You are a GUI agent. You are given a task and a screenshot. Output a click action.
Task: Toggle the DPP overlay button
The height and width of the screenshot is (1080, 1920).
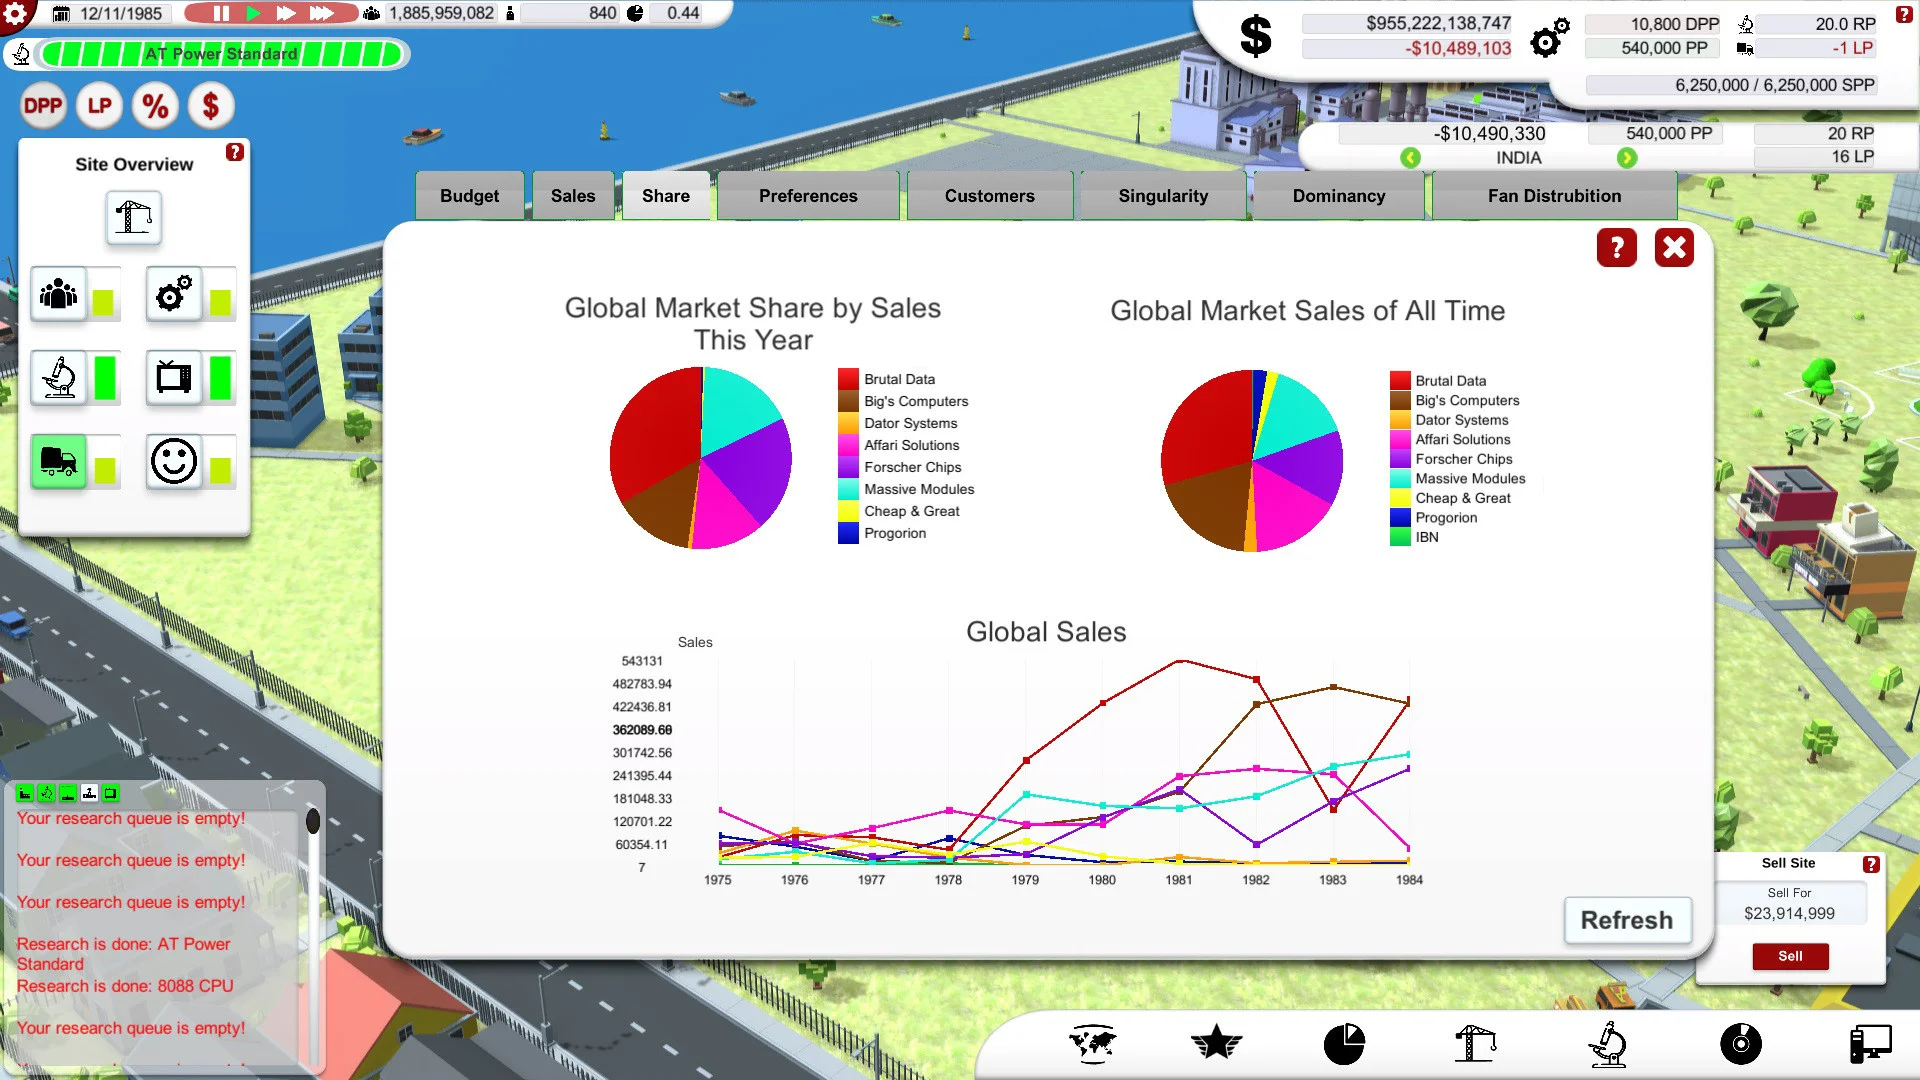pyautogui.click(x=43, y=104)
